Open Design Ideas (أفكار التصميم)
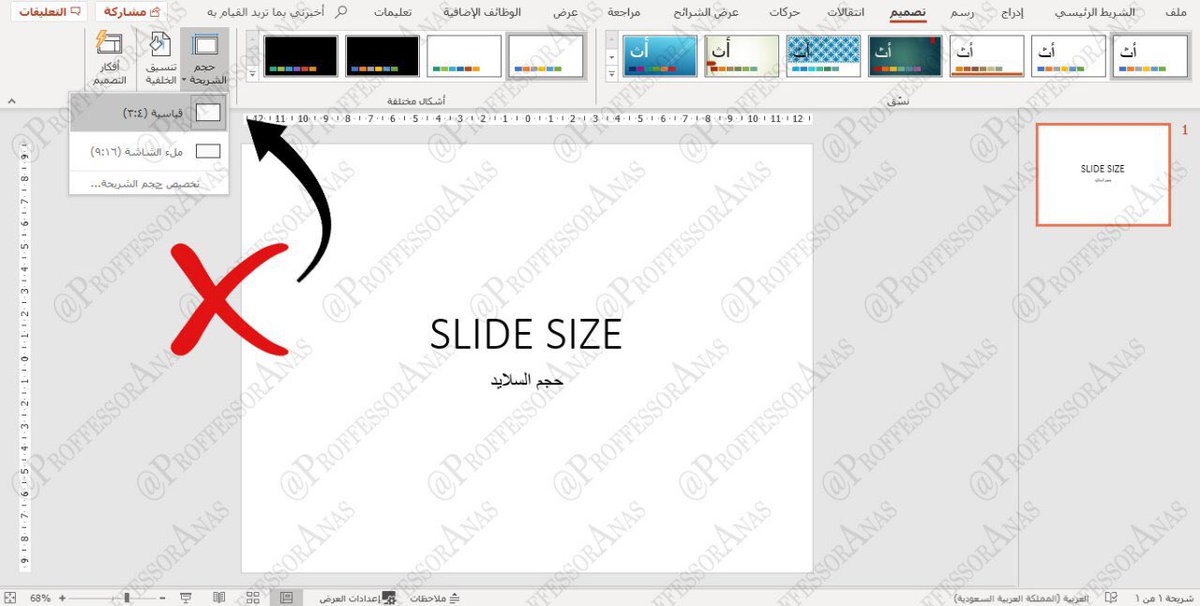The image size is (1200, 606). (x=109, y=58)
